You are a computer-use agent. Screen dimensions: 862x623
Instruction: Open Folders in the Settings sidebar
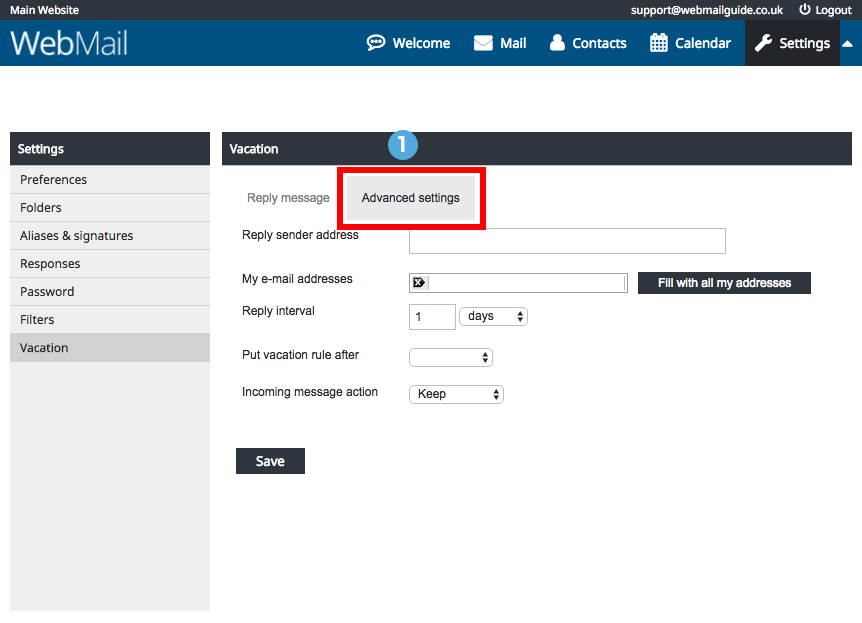pos(110,207)
